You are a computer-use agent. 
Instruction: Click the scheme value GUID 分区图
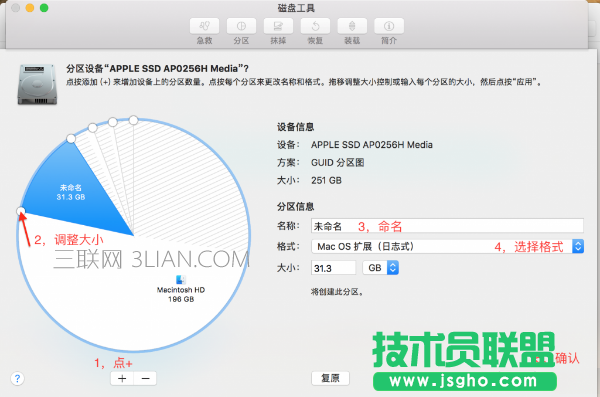[x=338, y=163]
